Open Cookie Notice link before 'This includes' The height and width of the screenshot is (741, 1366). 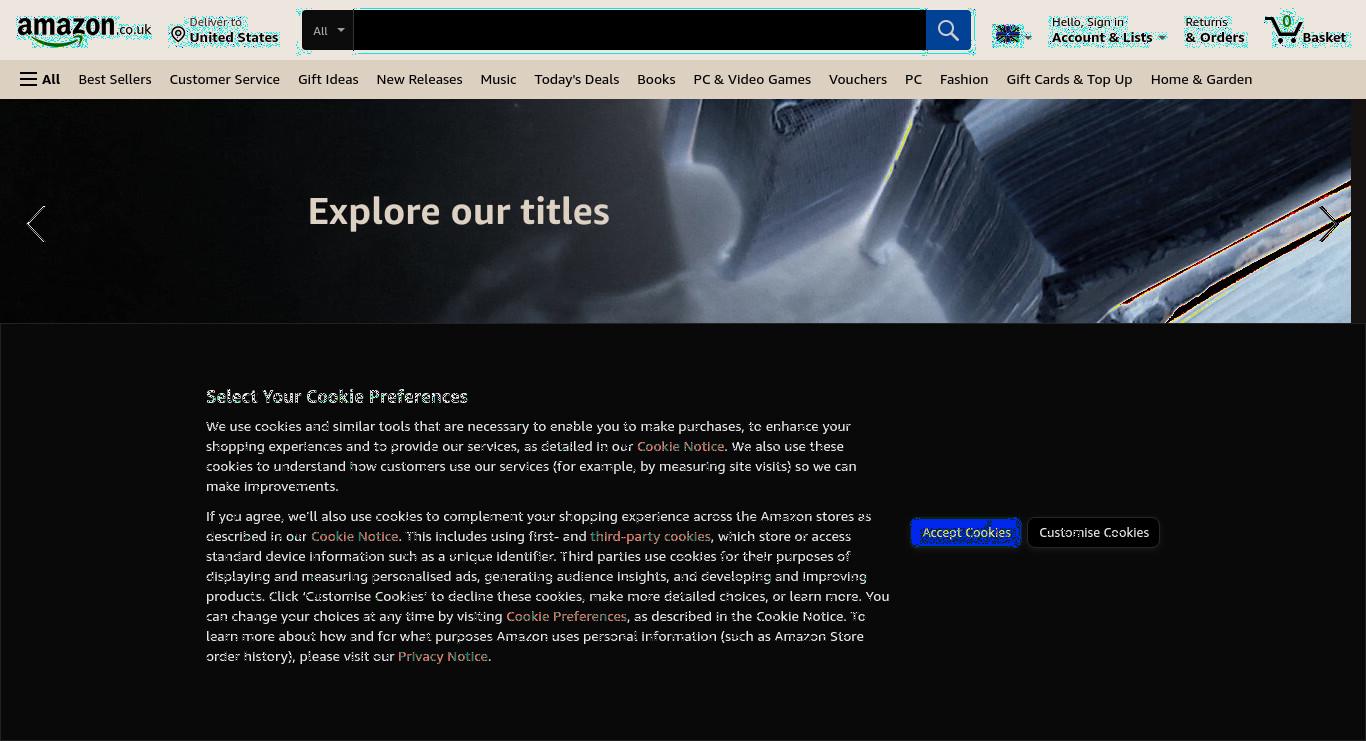click(x=355, y=536)
